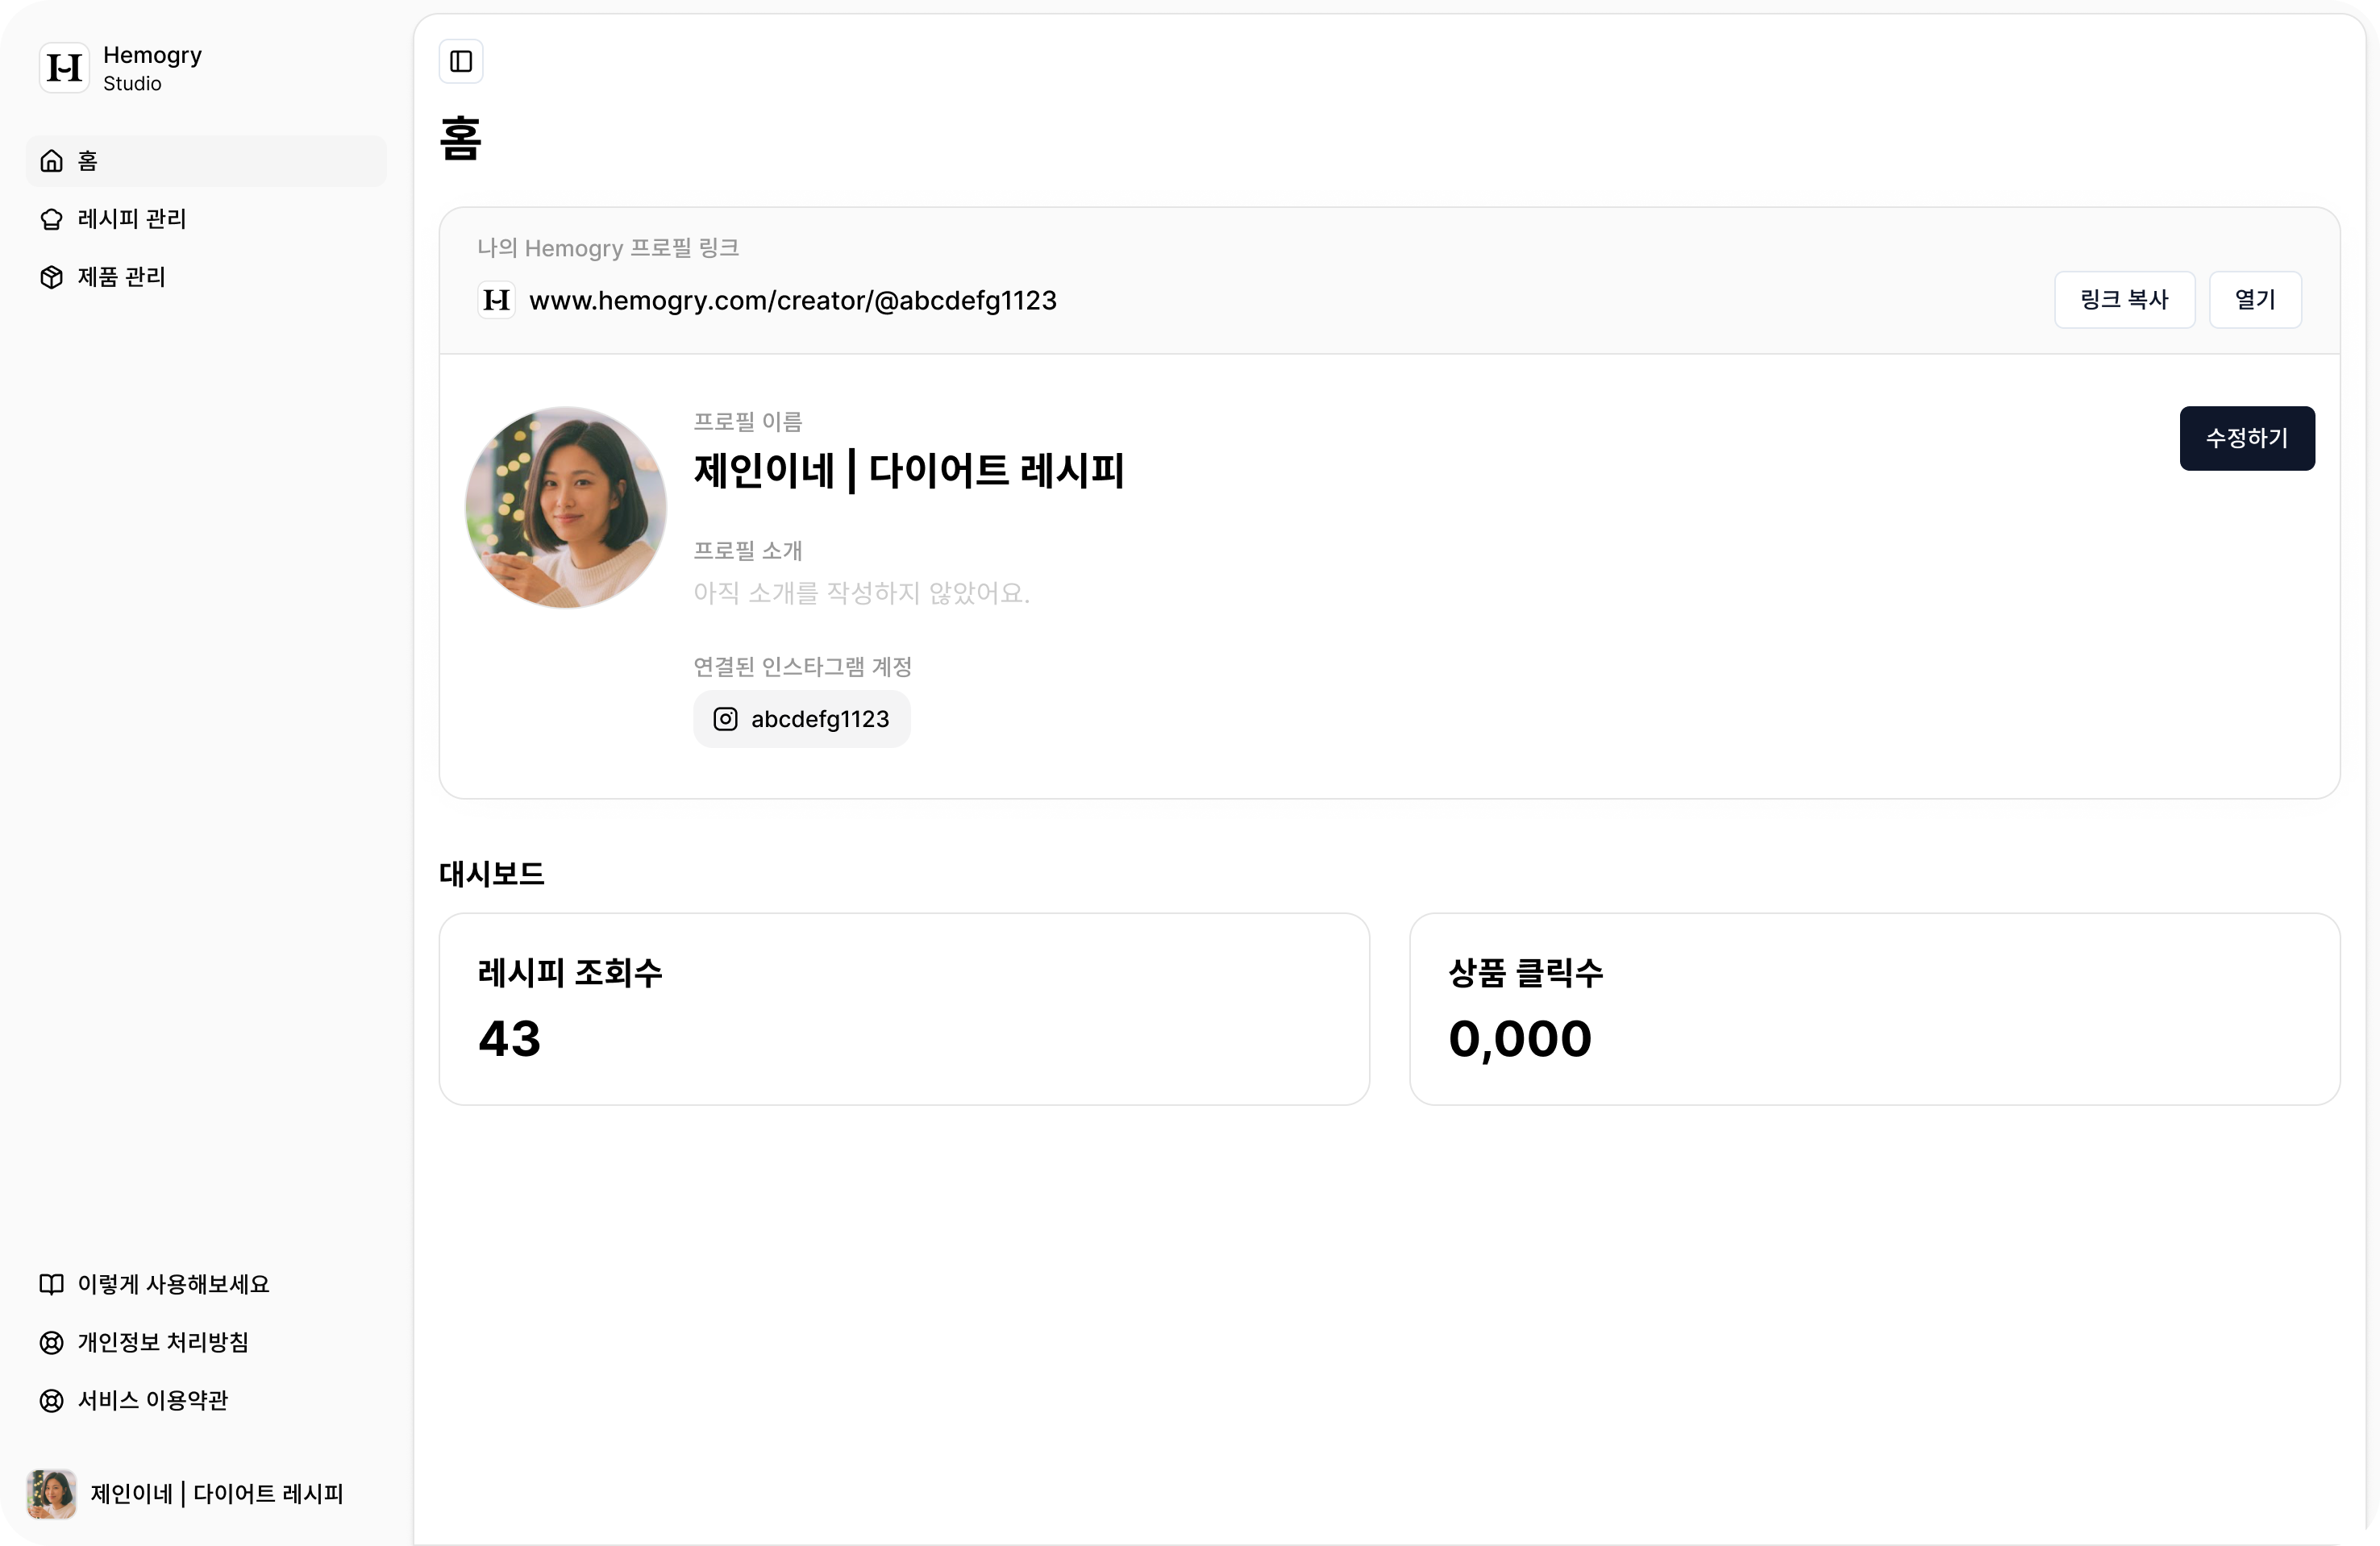Click the 수정하기 edit profile button
This screenshot has height=1546, width=2380.
point(2246,438)
